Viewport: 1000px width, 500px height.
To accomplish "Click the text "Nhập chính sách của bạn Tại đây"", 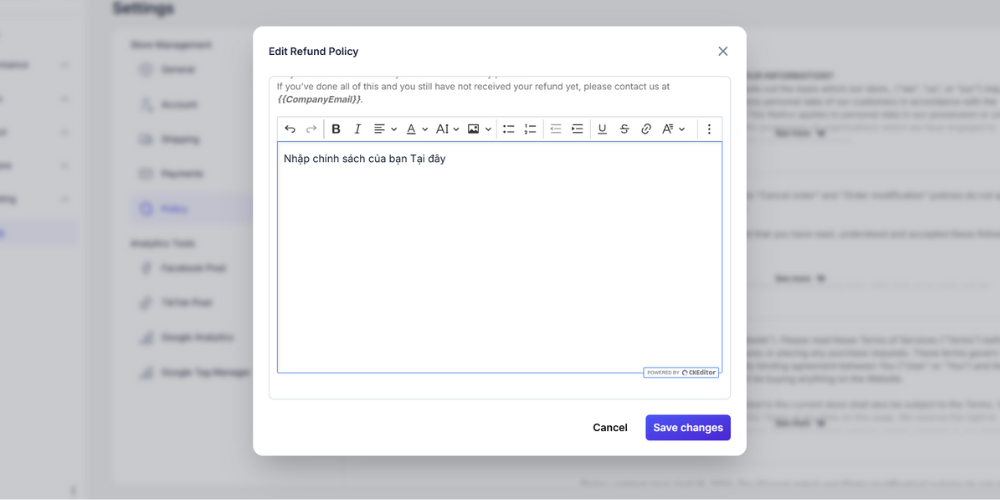I will point(365,159).
